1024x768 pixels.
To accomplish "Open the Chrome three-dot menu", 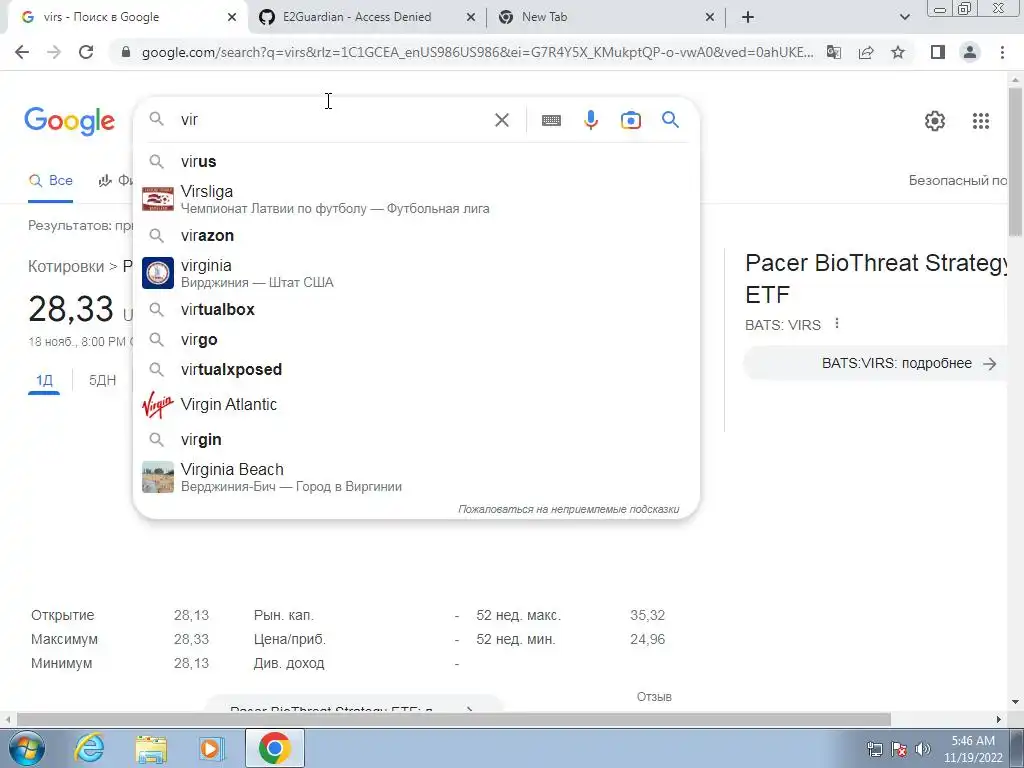I will pos(1002,52).
